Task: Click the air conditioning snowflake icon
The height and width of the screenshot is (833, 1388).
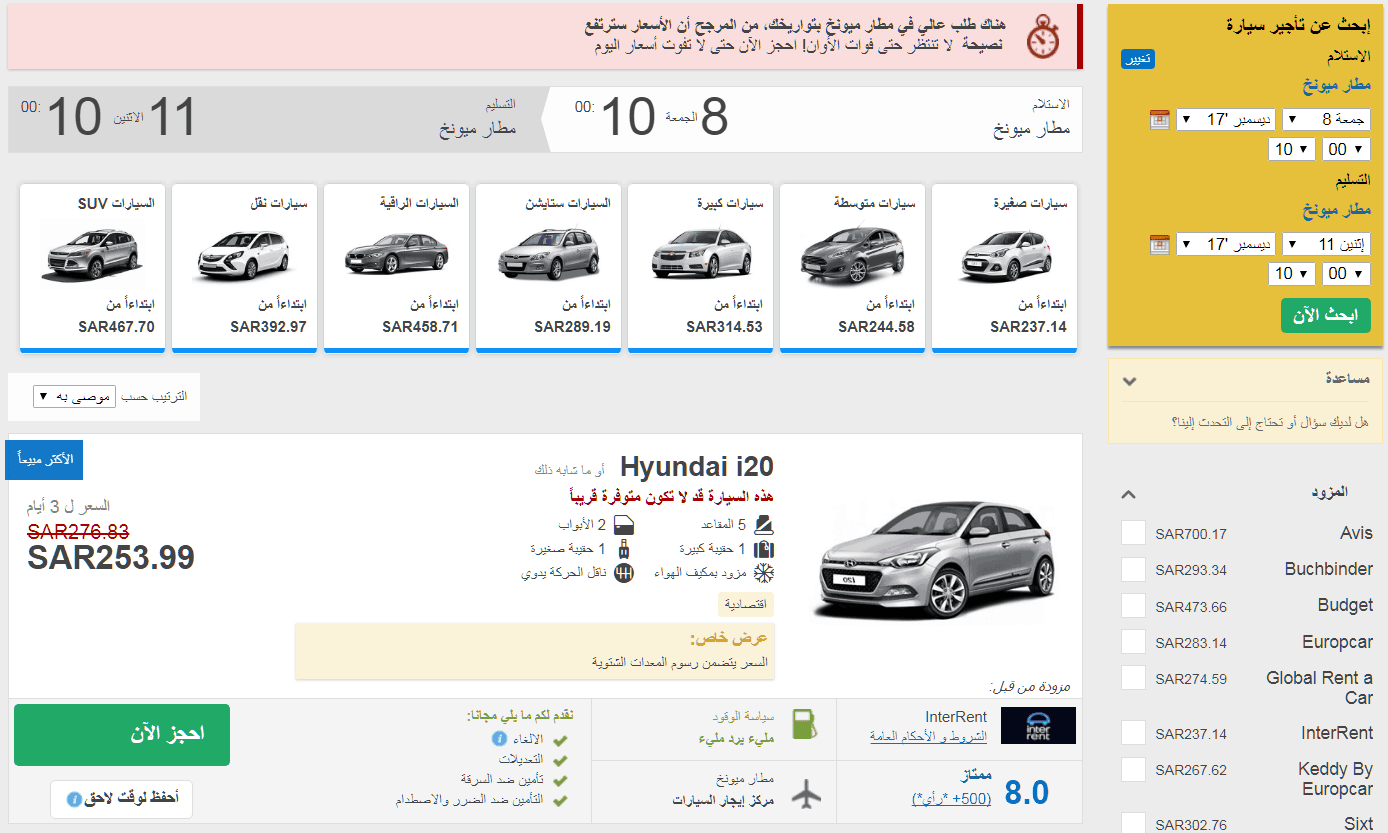Action: coord(764,573)
